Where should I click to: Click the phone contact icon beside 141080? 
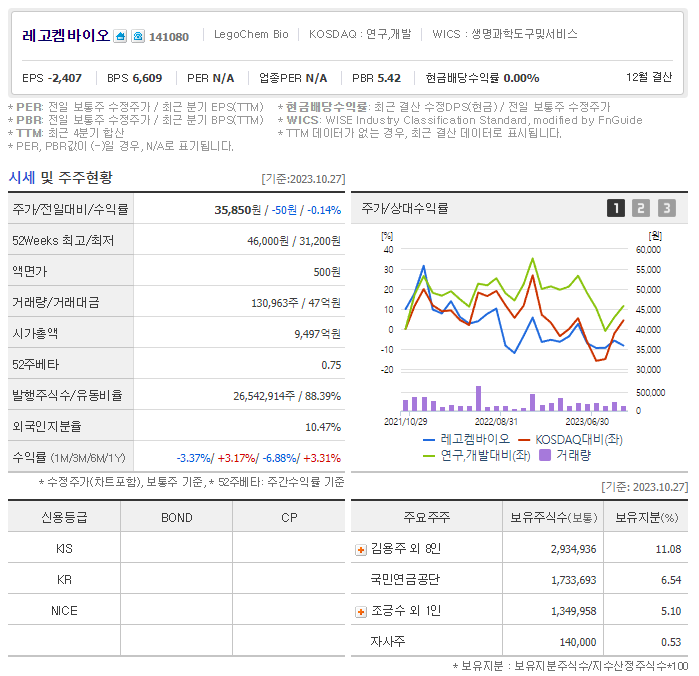click(x=138, y=36)
